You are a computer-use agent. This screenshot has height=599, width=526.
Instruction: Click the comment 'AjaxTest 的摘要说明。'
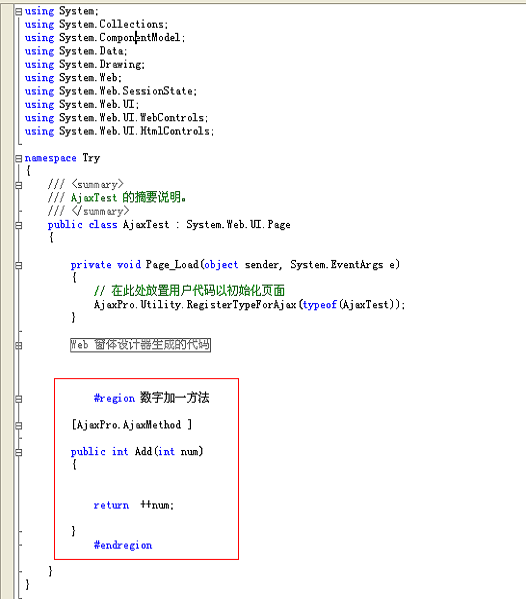click(x=128, y=198)
